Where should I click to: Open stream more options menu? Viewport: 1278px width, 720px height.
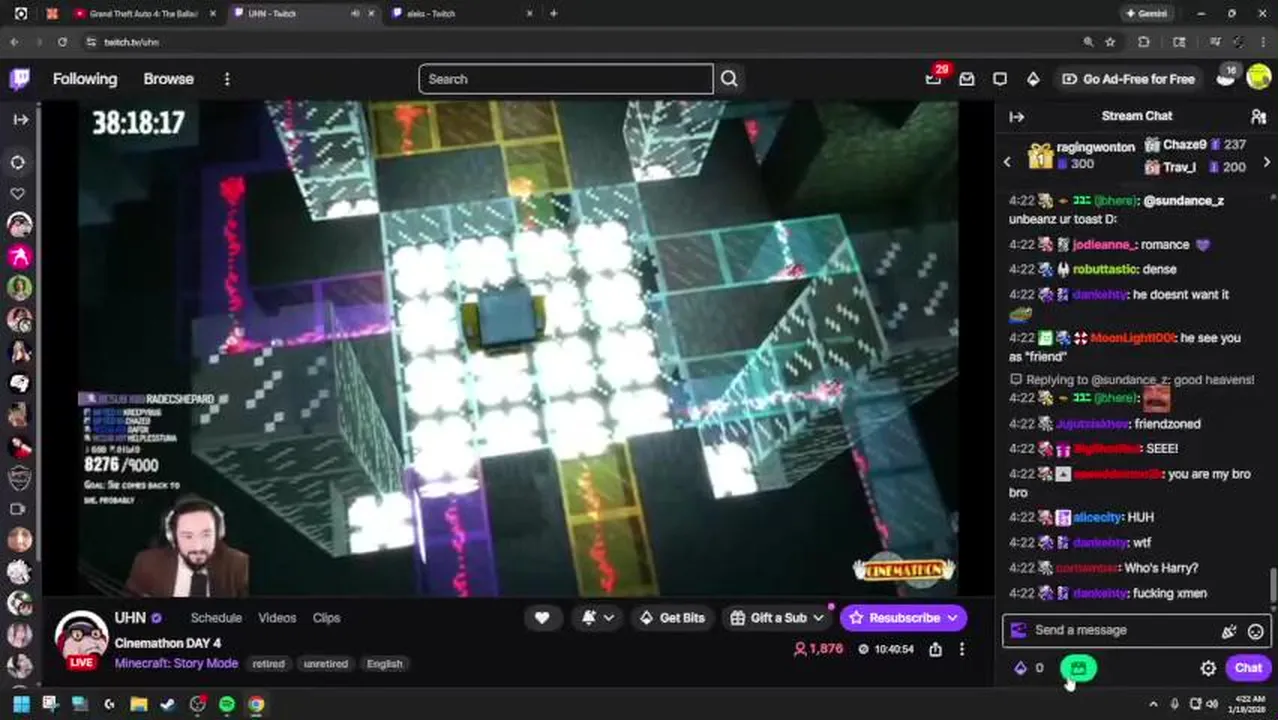[x=962, y=649]
